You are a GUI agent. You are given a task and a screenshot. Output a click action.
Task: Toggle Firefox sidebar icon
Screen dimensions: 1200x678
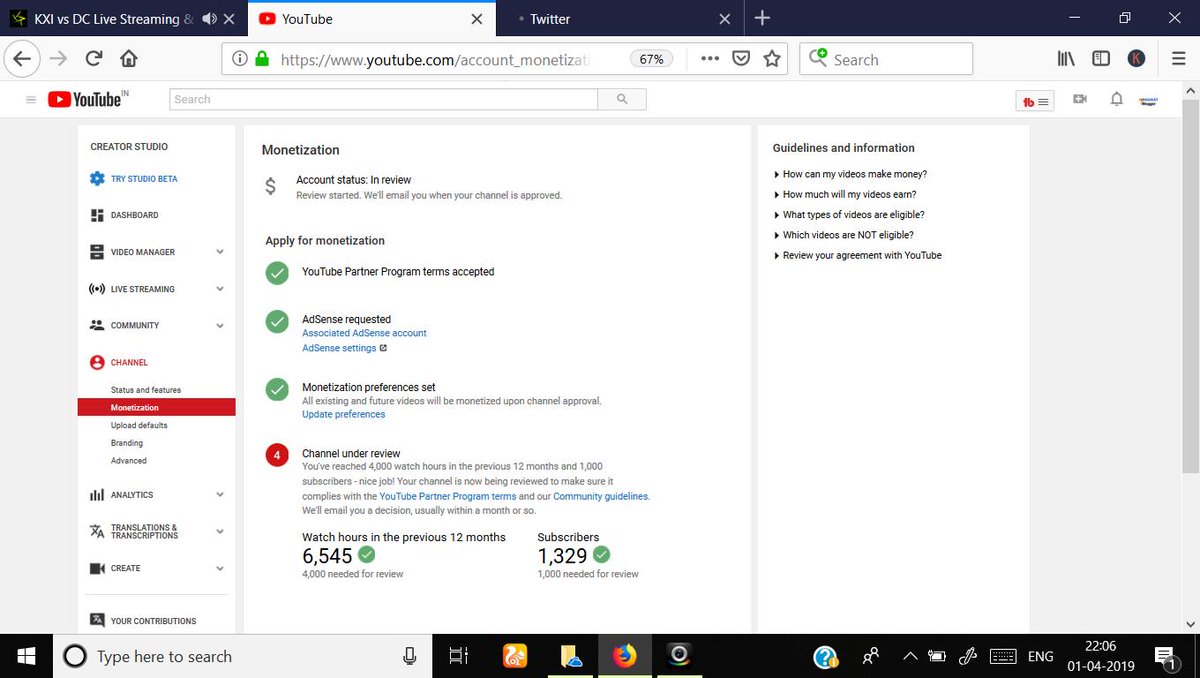pos(1101,59)
